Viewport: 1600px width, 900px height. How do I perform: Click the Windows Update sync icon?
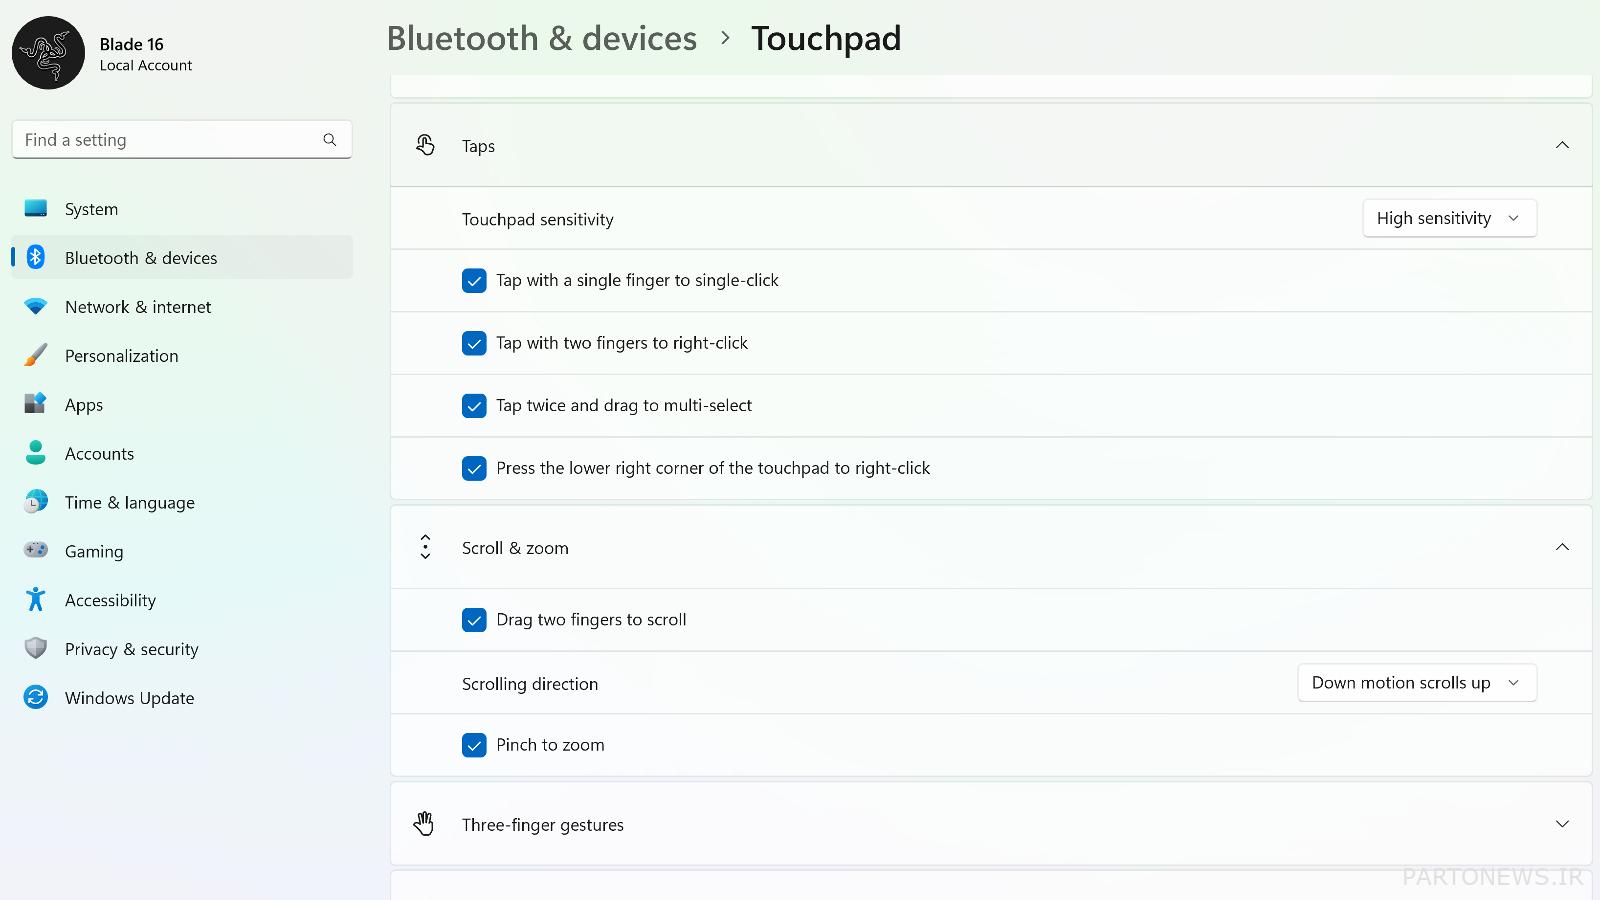[x=36, y=698]
